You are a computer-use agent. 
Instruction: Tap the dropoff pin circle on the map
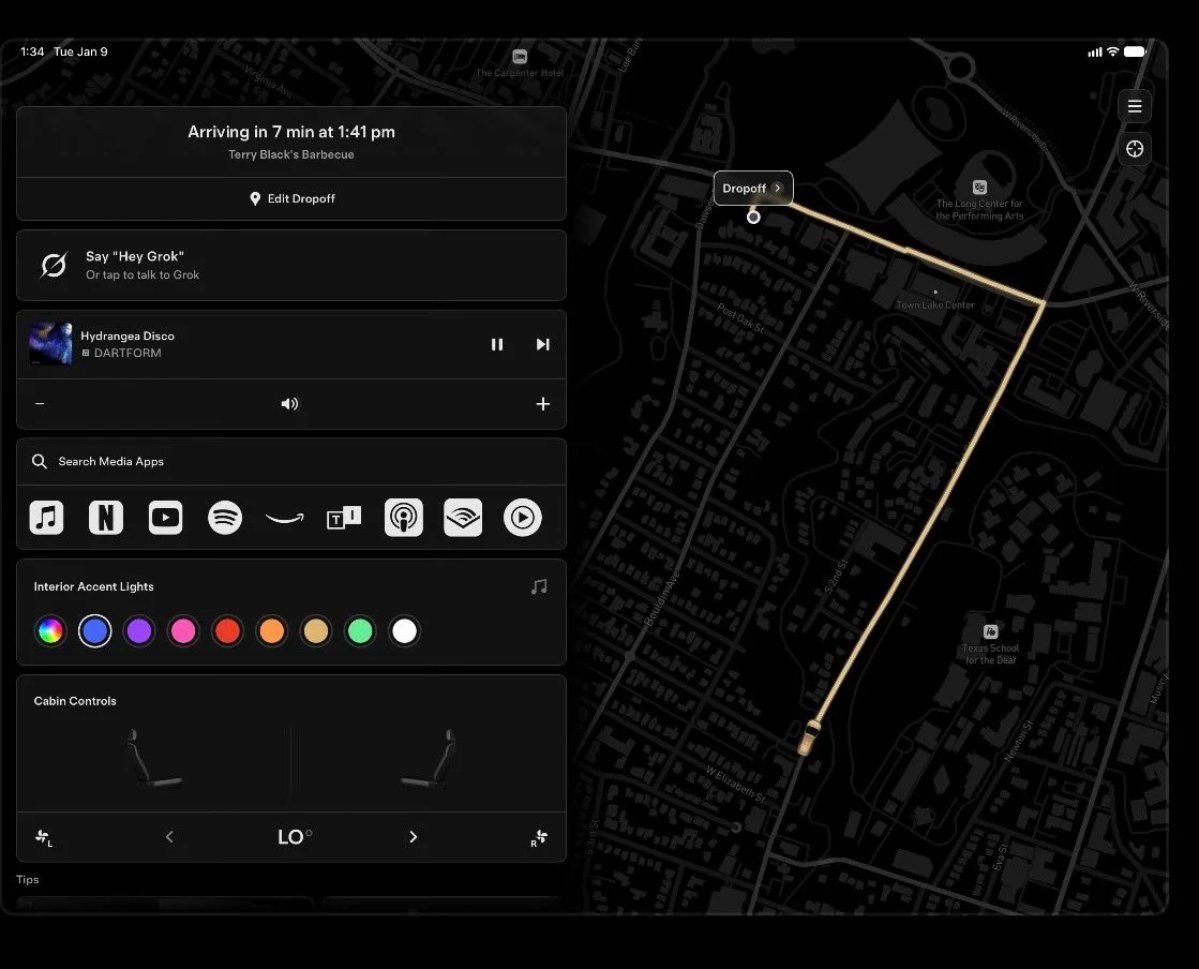coord(753,217)
